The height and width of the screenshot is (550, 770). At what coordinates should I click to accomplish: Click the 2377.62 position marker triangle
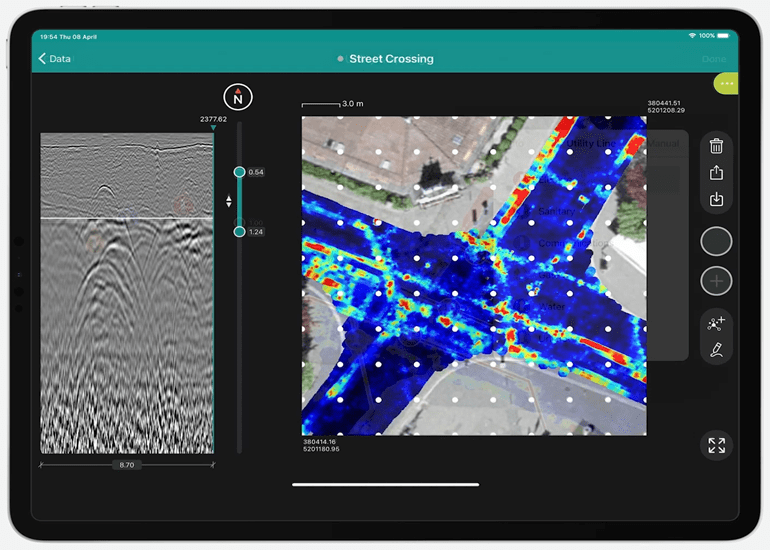[x=213, y=128]
